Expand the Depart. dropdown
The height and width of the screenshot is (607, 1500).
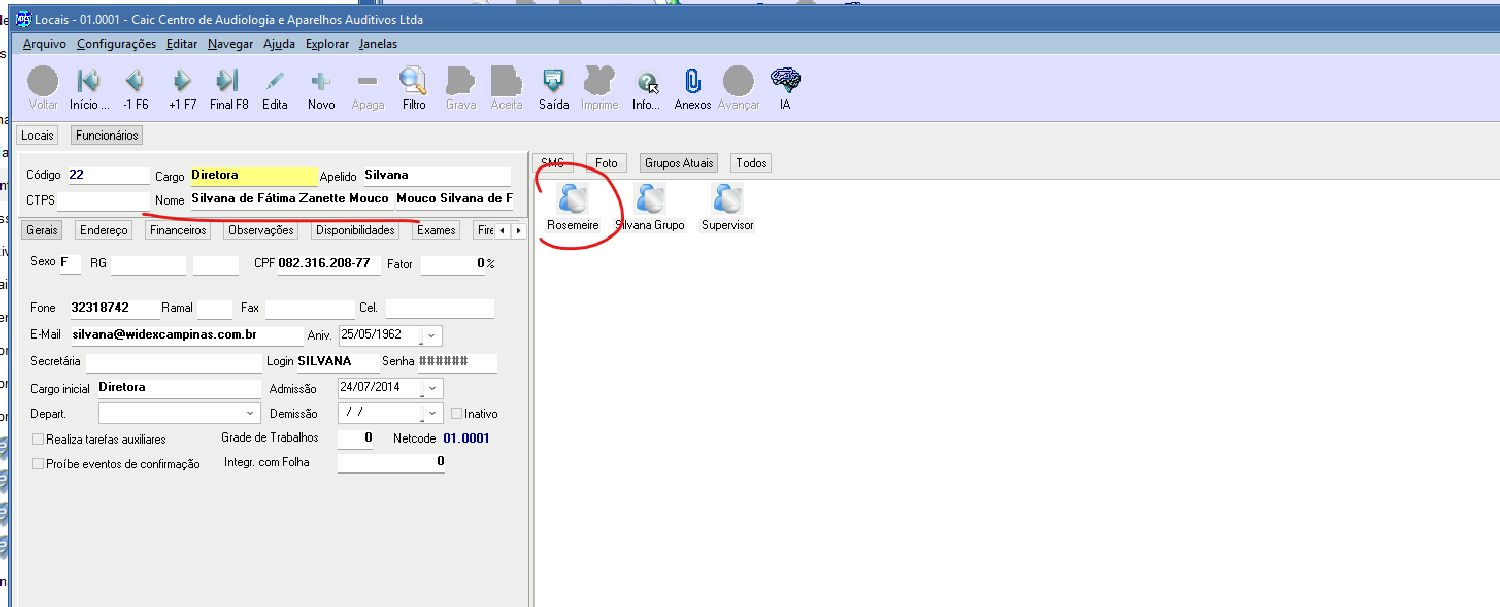[250, 413]
